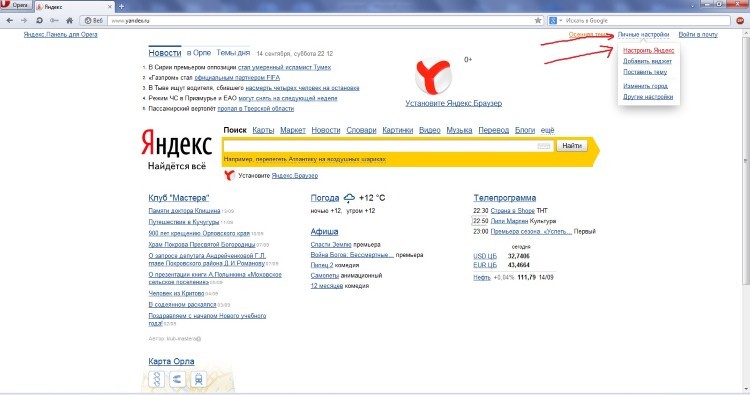
Task: Open the Opera main menu button
Action: 16,5
